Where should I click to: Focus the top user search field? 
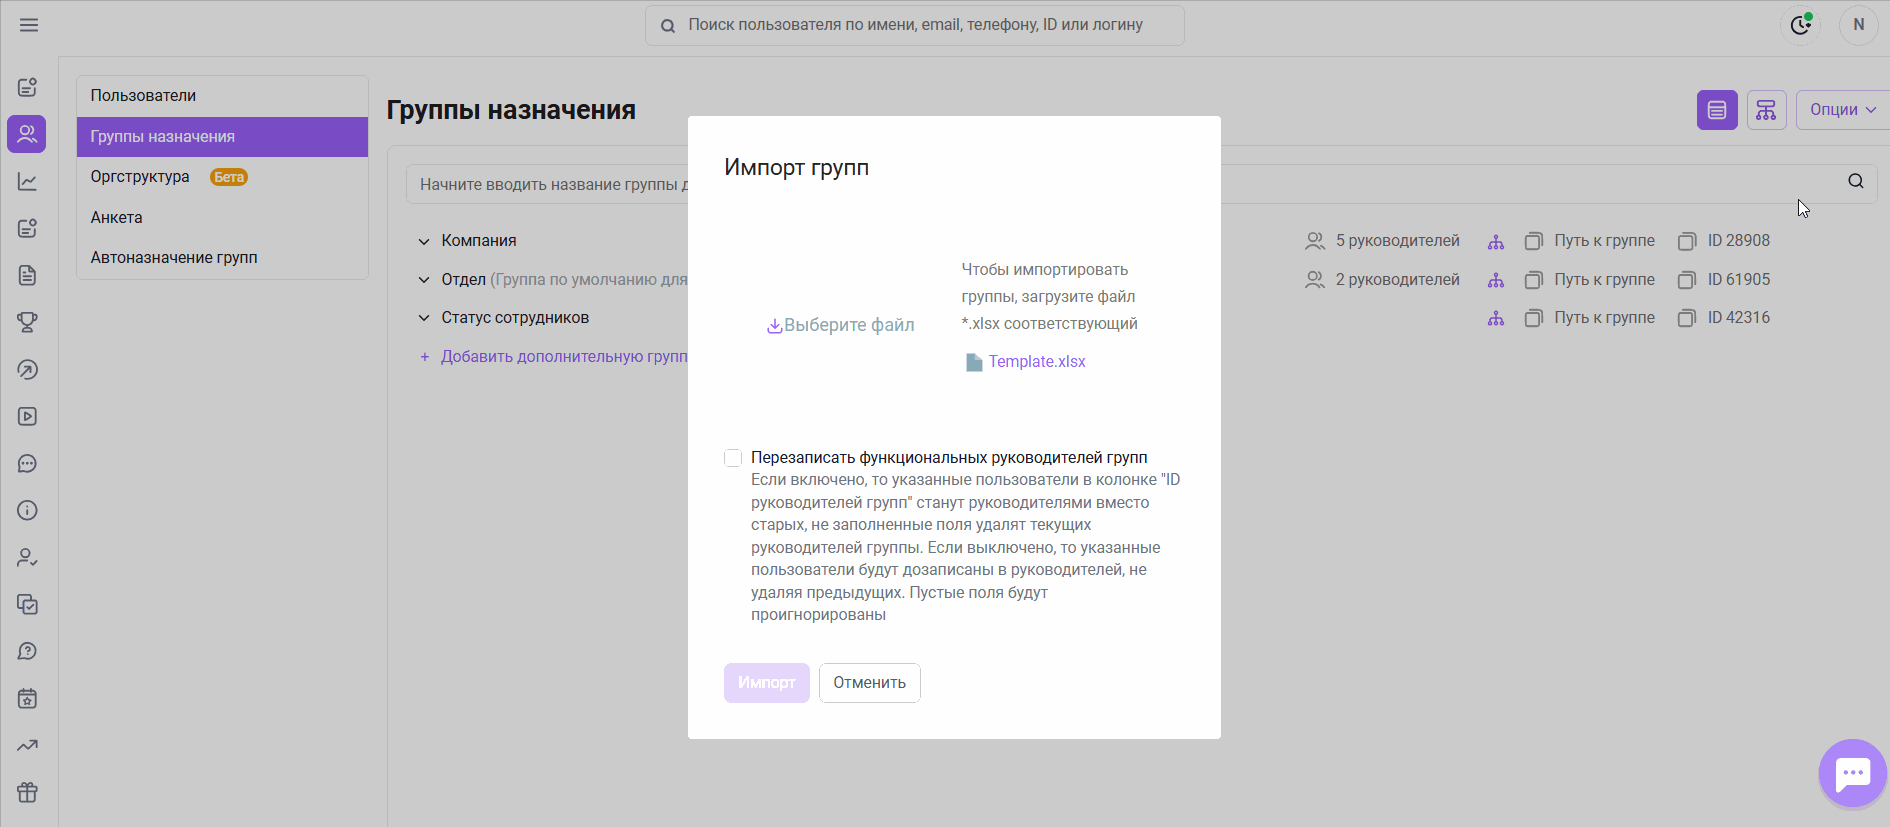915,25
